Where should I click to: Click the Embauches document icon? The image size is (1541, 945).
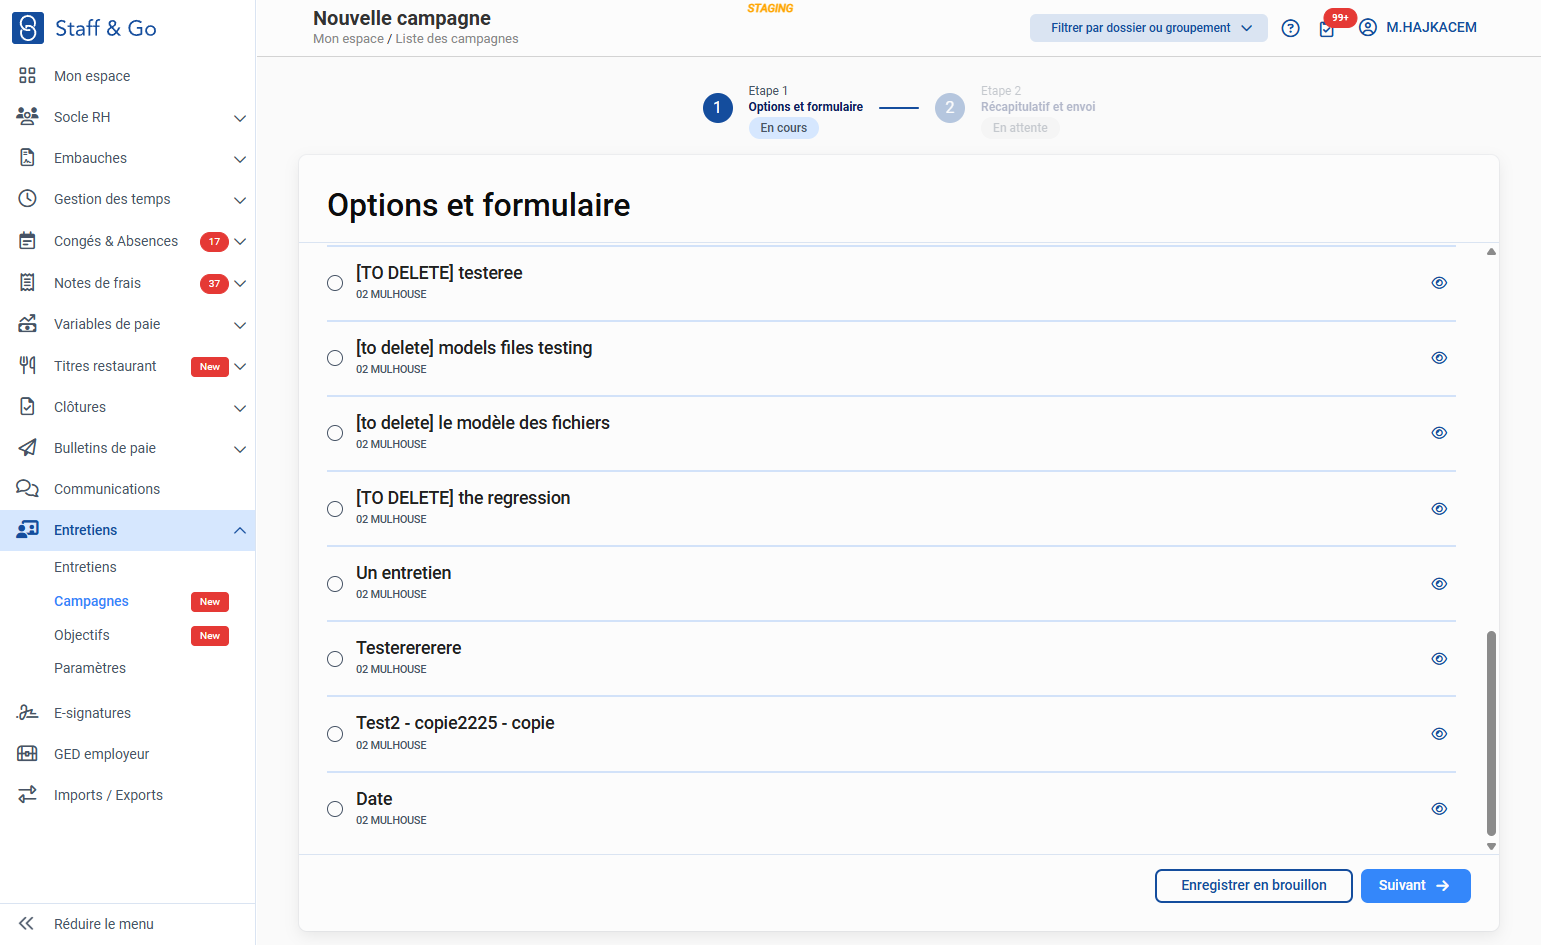28,158
